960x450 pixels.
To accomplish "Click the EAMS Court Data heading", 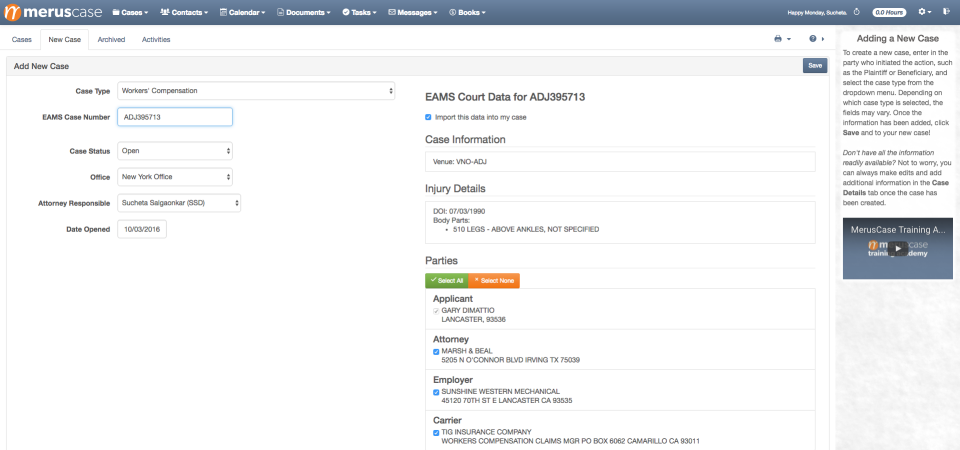I will [x=506, y=97].
